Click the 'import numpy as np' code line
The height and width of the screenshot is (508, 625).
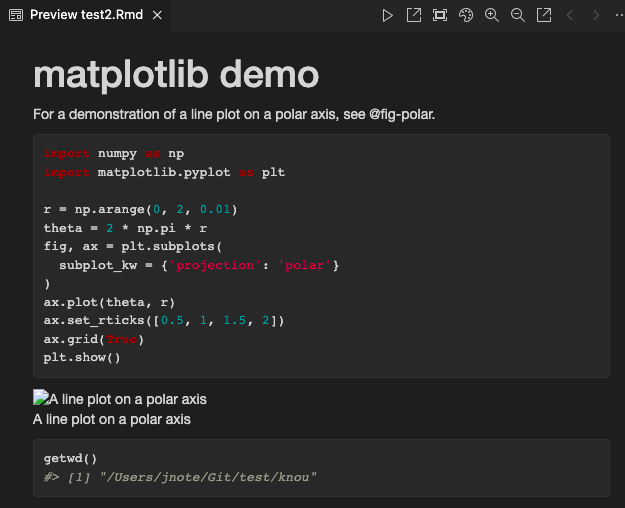click(x=114, y=154)
